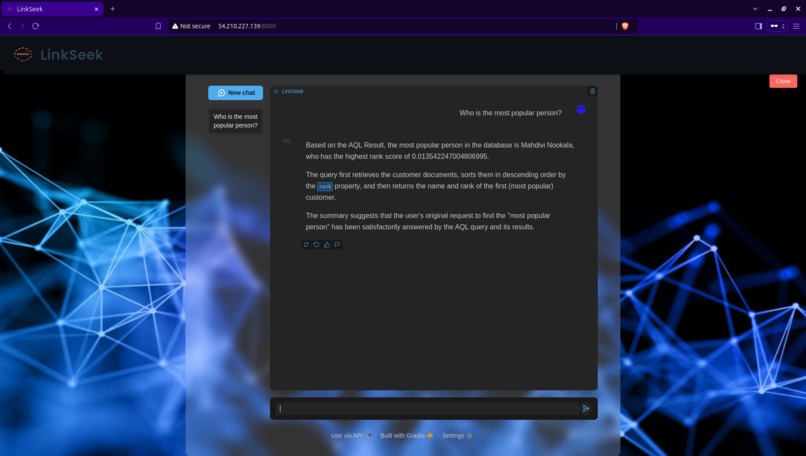Open a new browser tab
The image size is (806, 456).
[x=113, y=9]
